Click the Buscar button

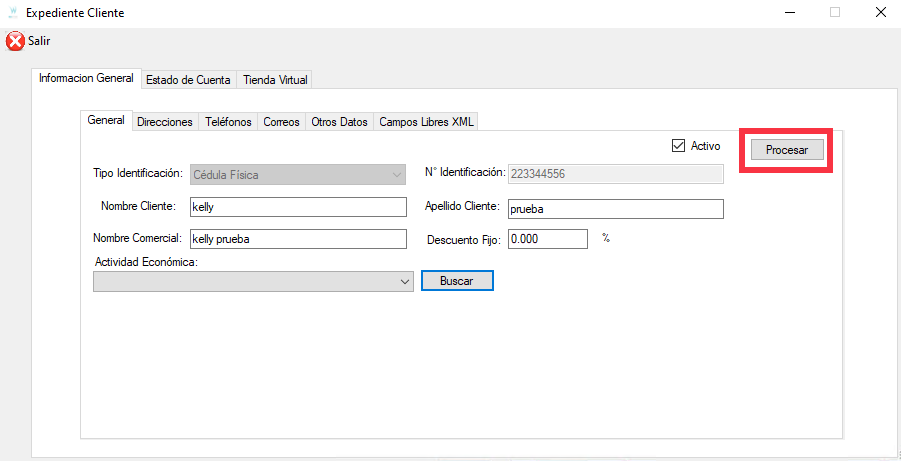tap(457, 281)
